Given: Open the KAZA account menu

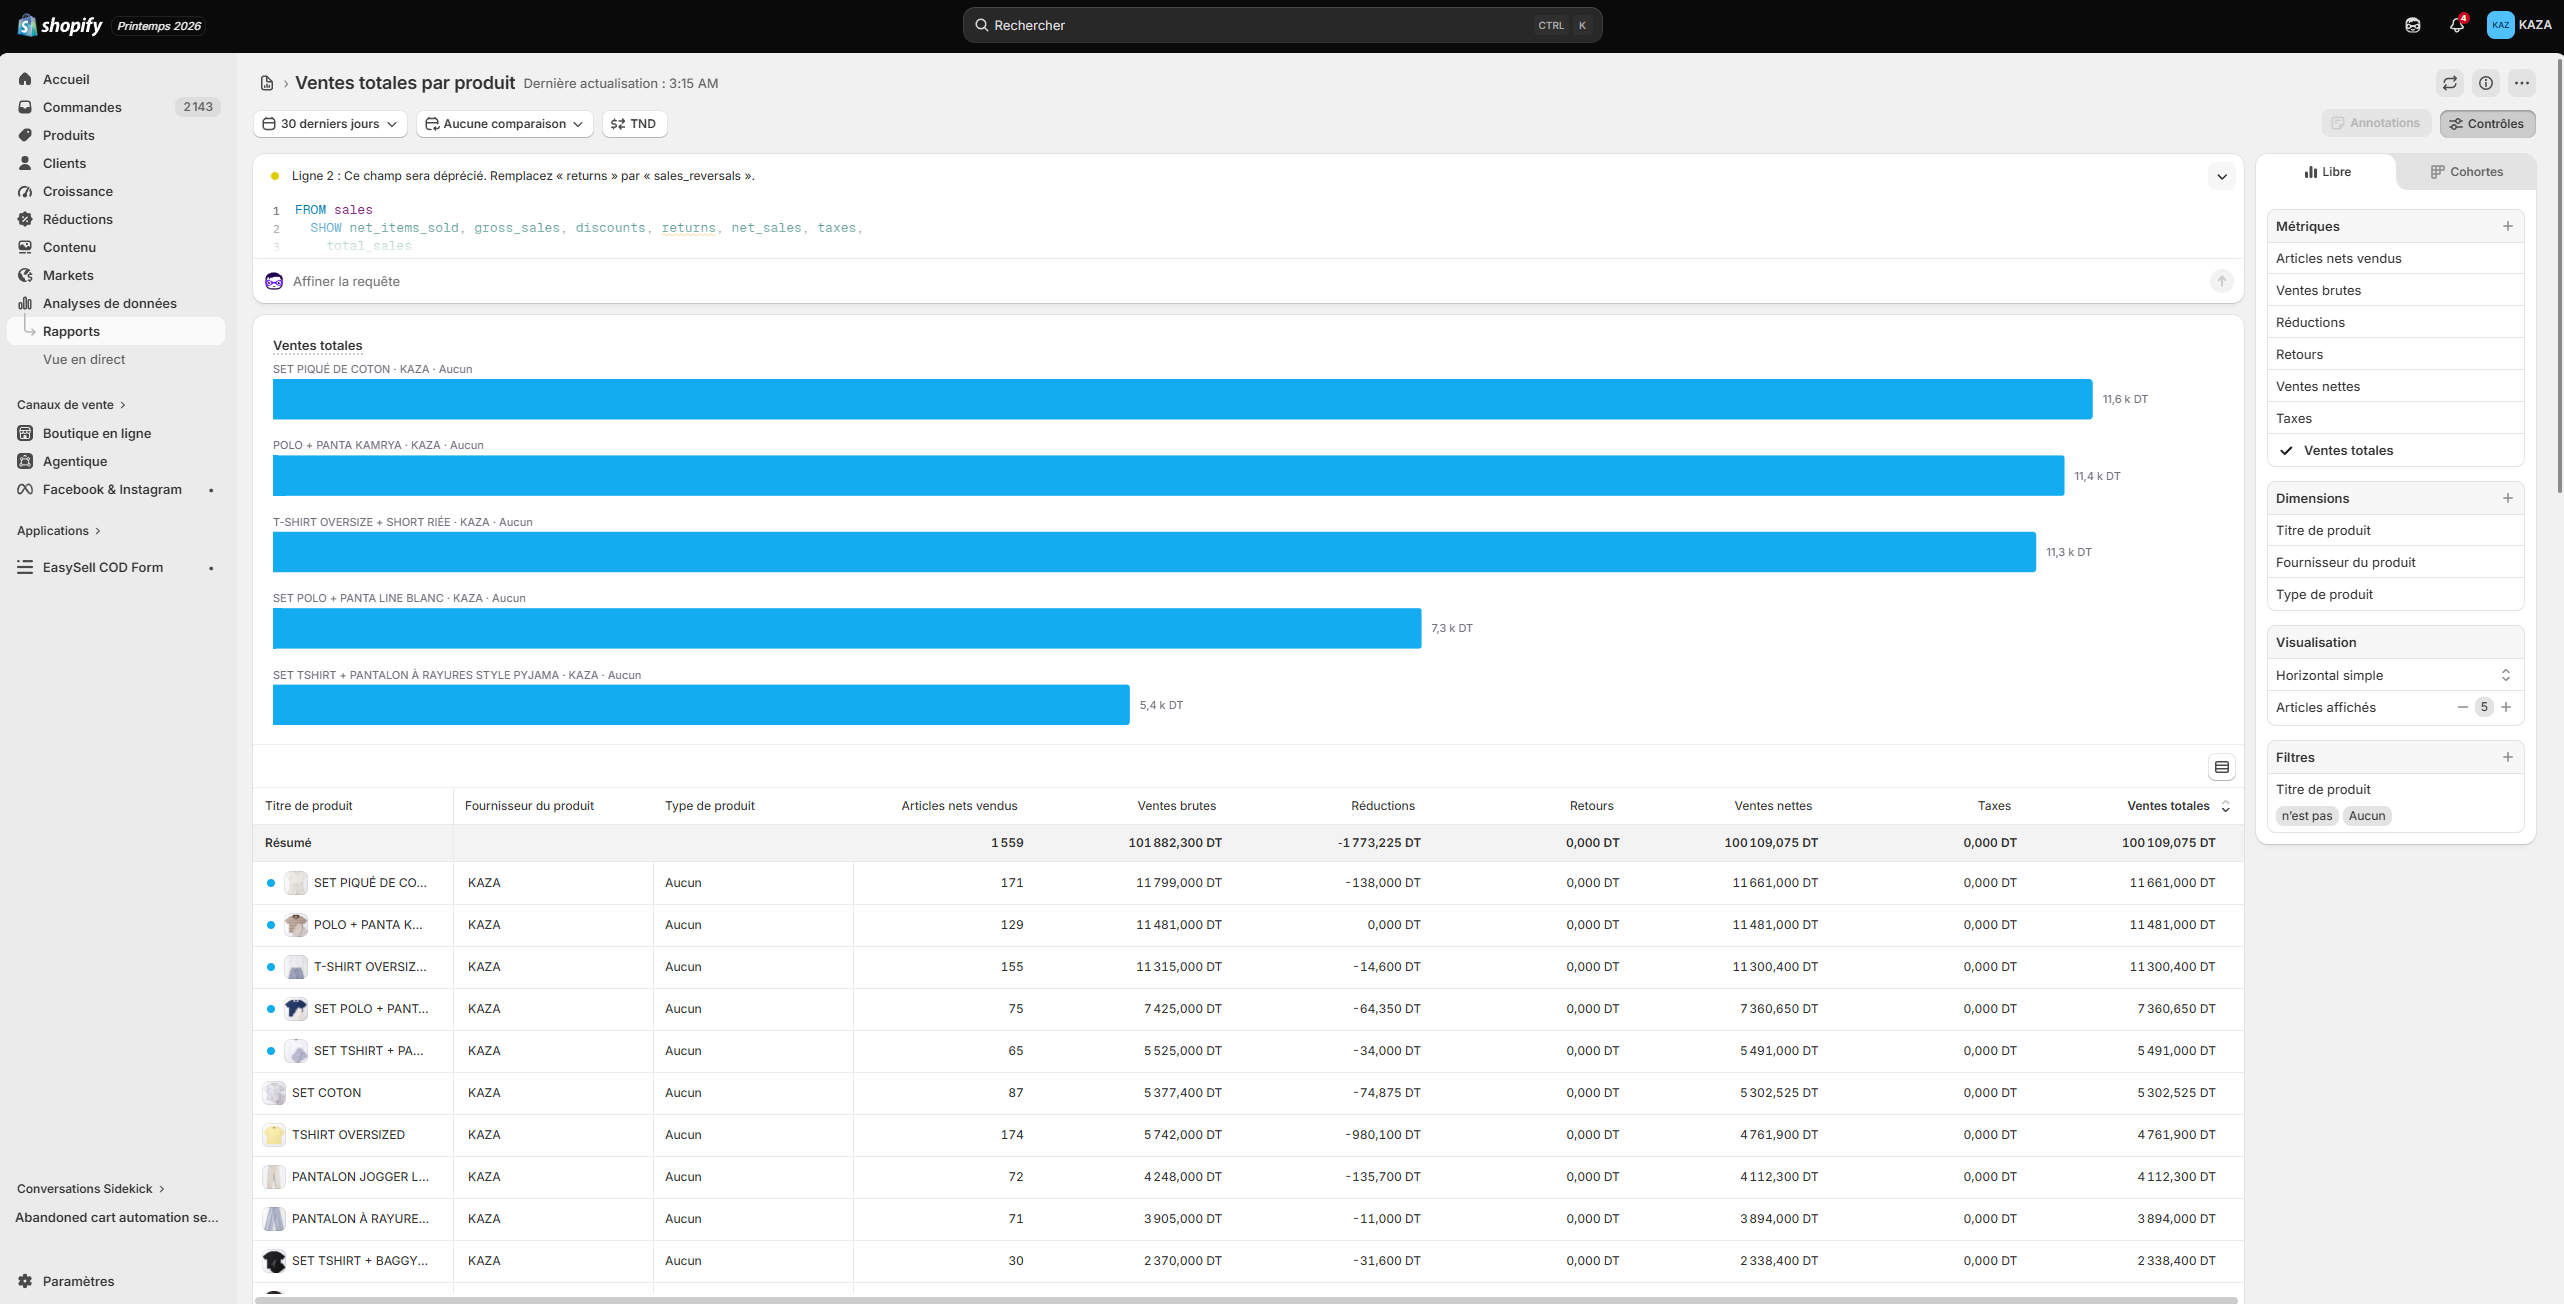Looking at the screenshot, I should [x=2519, y=25].
